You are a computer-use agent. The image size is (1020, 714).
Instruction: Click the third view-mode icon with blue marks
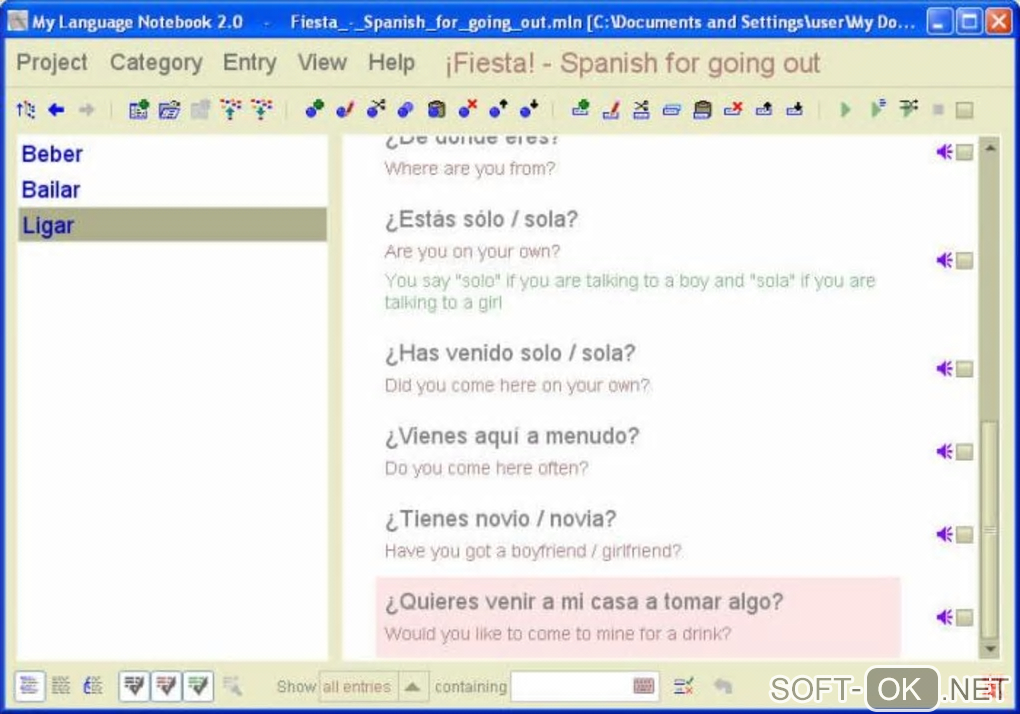click(x=92, y=685)
